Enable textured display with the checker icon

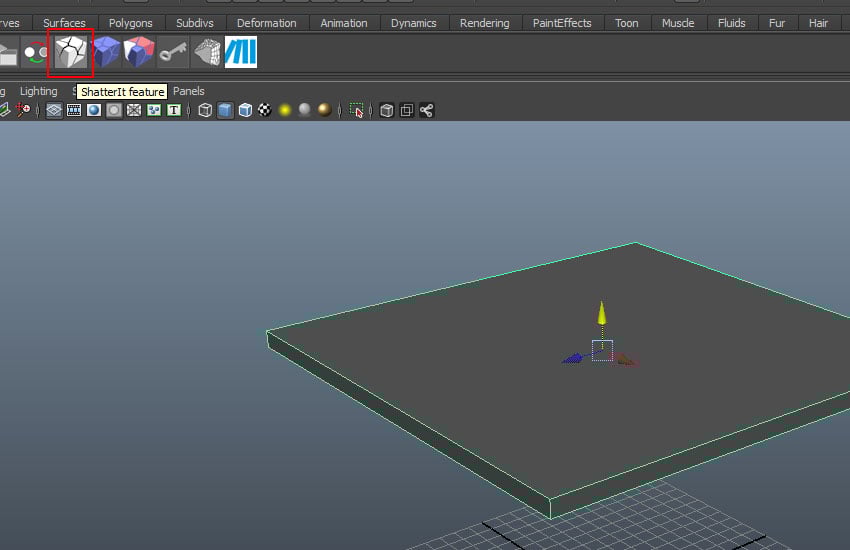coord(265,110)
